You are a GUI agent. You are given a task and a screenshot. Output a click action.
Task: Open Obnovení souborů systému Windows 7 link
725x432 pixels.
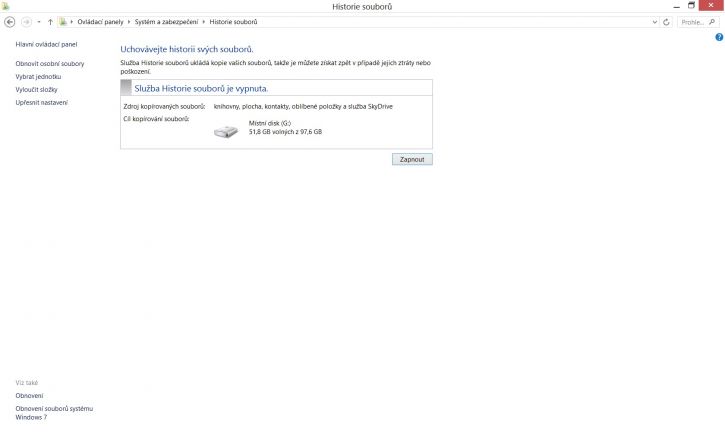tap(54, 413)
